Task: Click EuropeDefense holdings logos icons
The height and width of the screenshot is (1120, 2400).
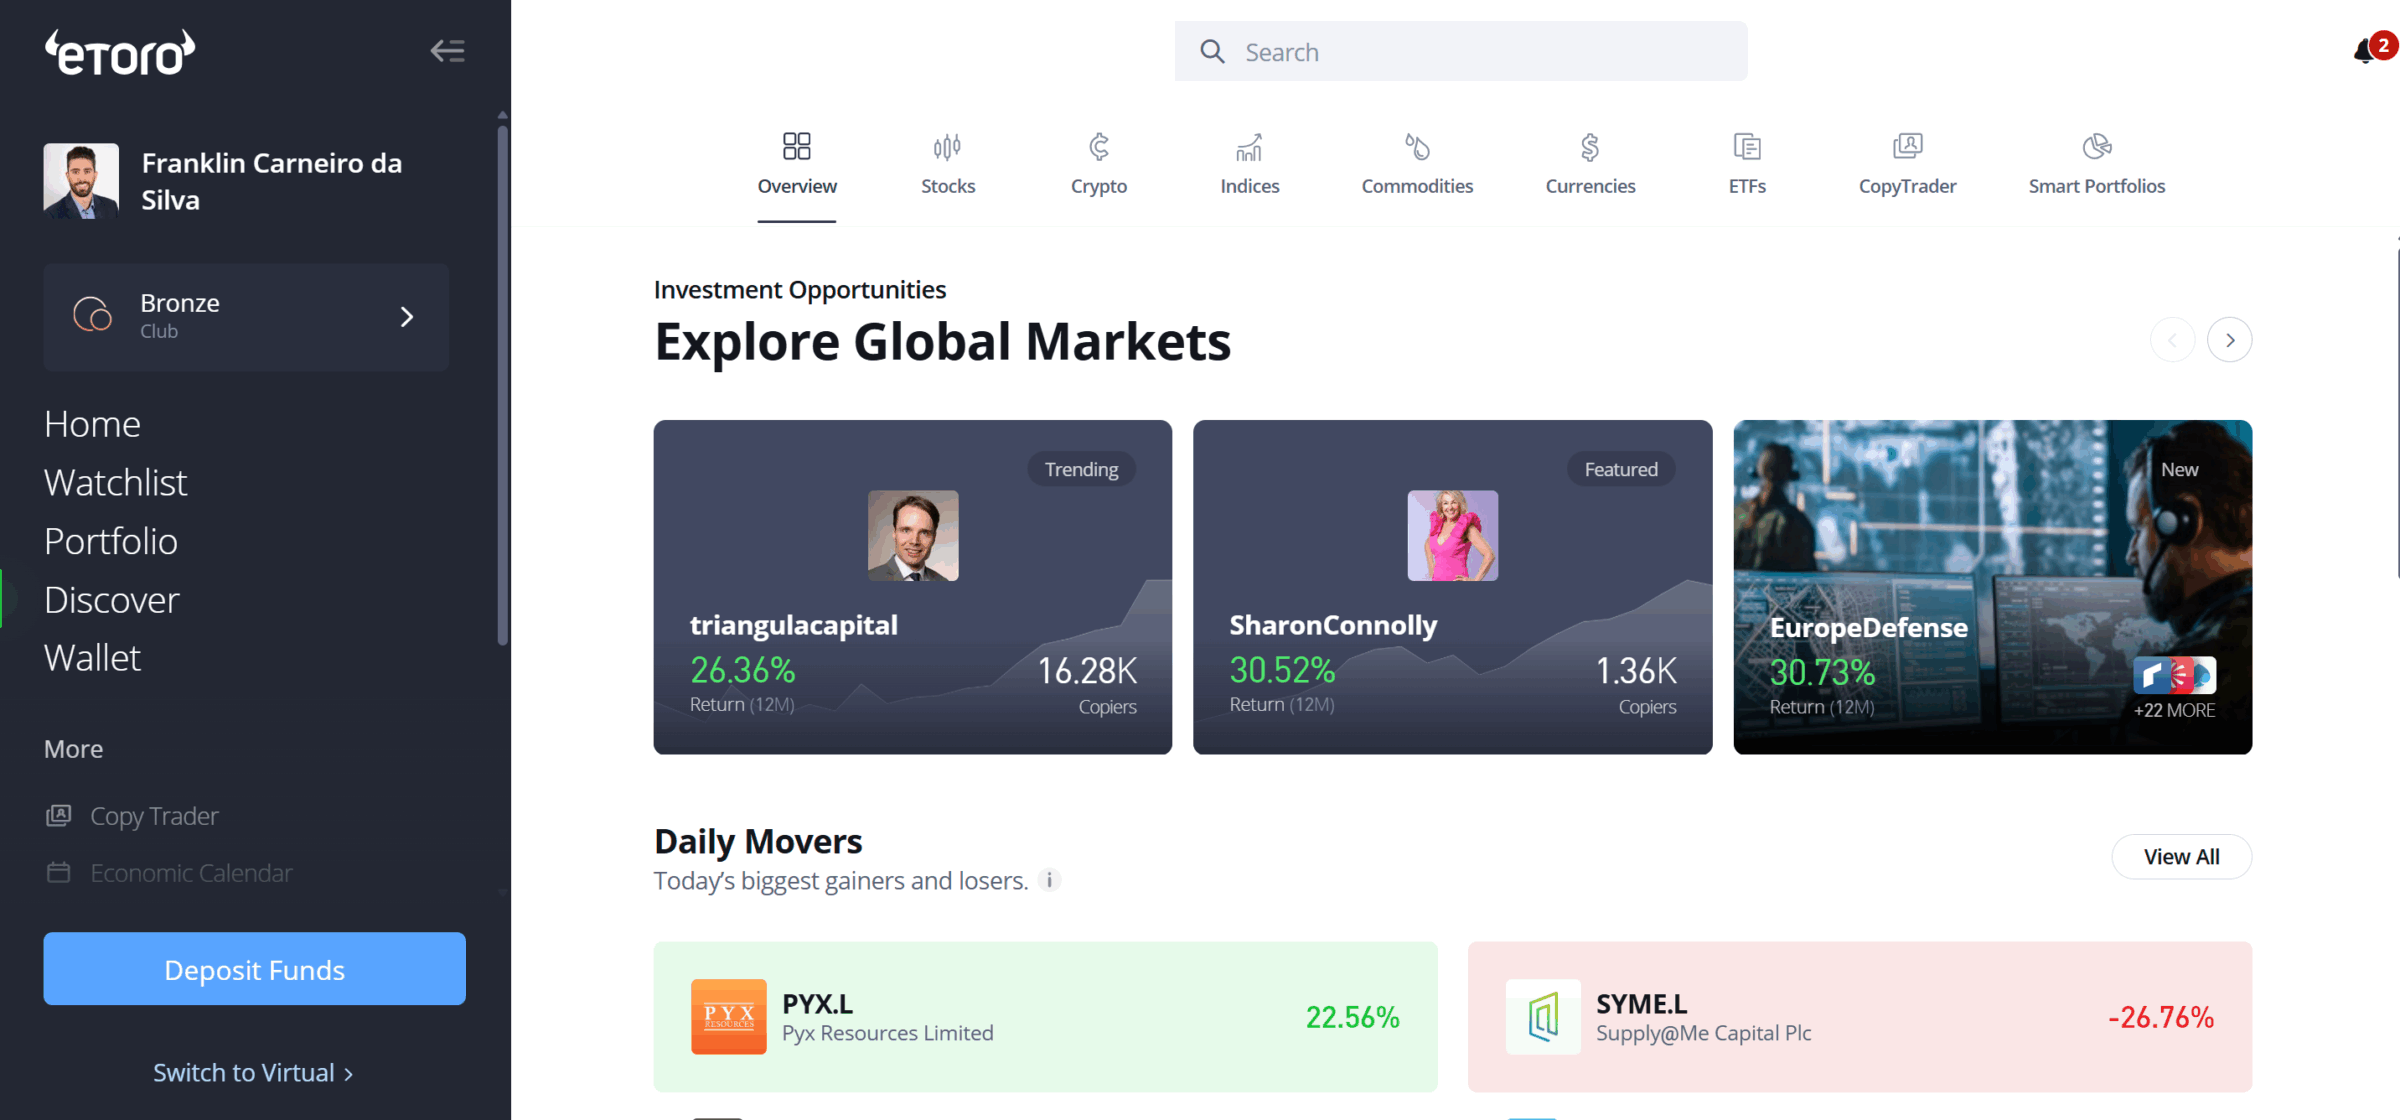Action: tap(2175, 675)
